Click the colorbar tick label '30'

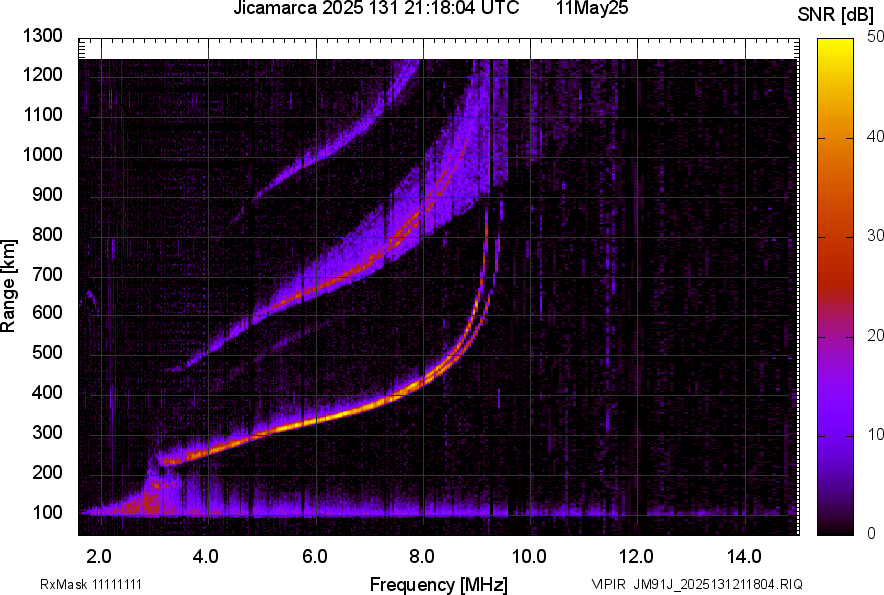876,236
